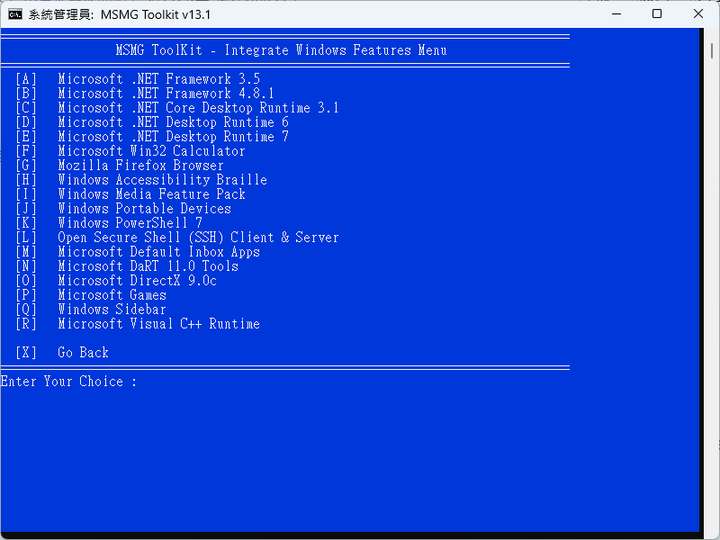Select 'Microsoft .NET Framework 3.5' menu line
This screenshot has width=720, height=540.
[x=159, y=79]
